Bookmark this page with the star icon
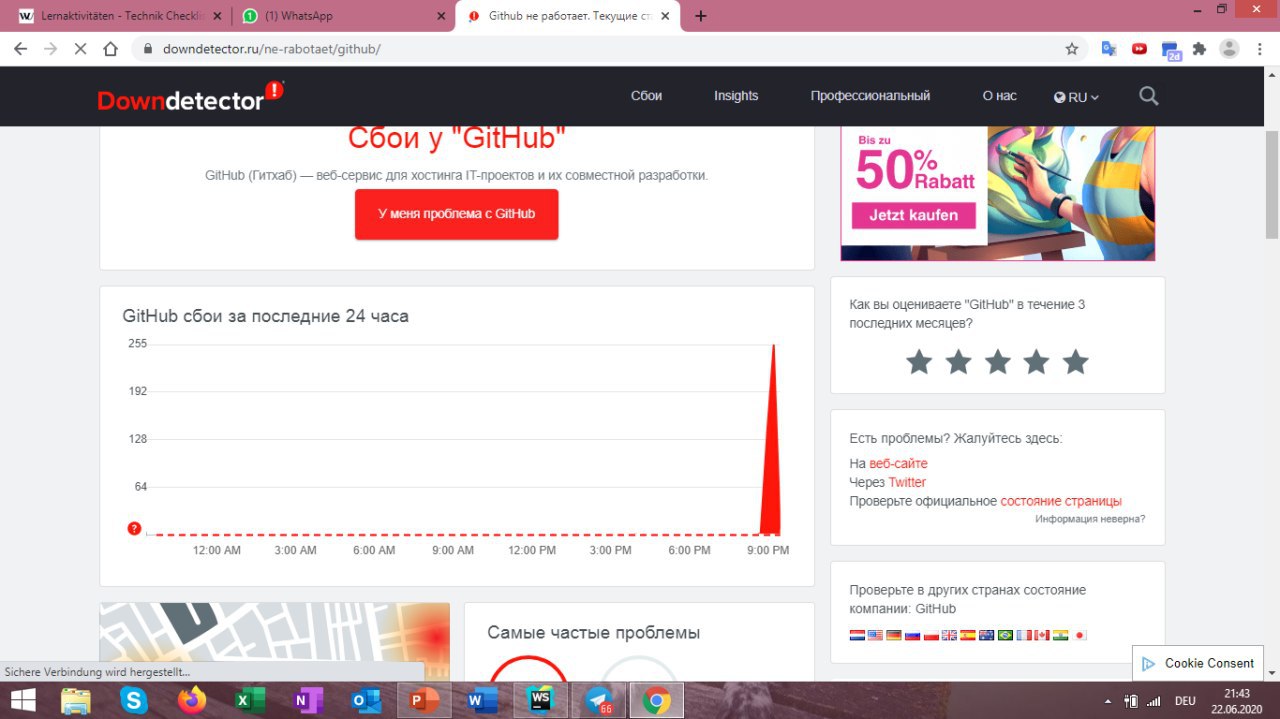1280x719 pixels. (1072, 48)
